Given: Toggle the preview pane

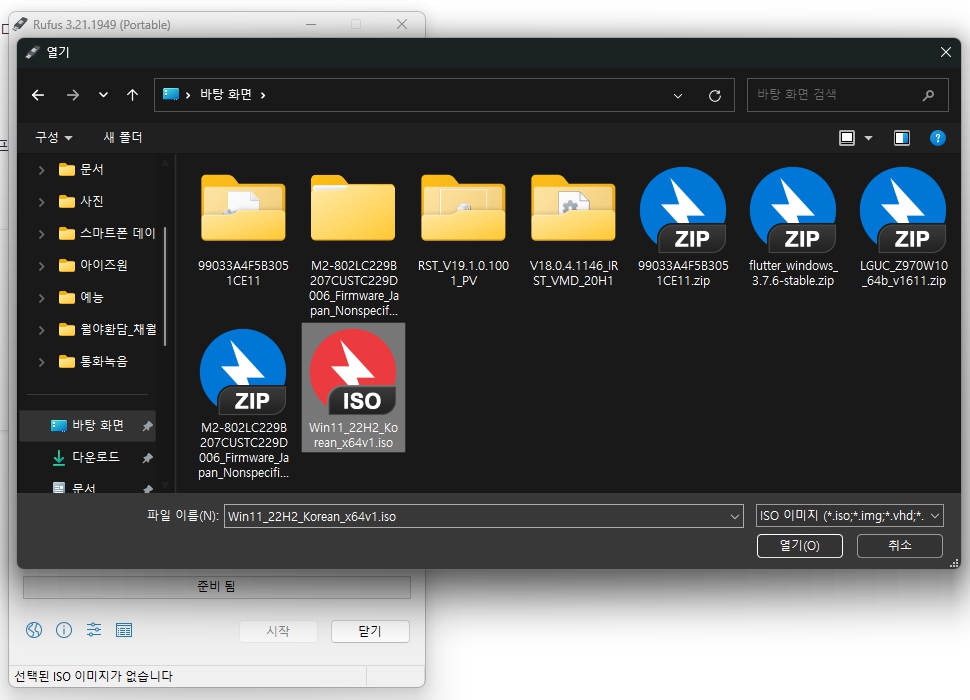Looking at the screenshot, I should click(902, 138).
